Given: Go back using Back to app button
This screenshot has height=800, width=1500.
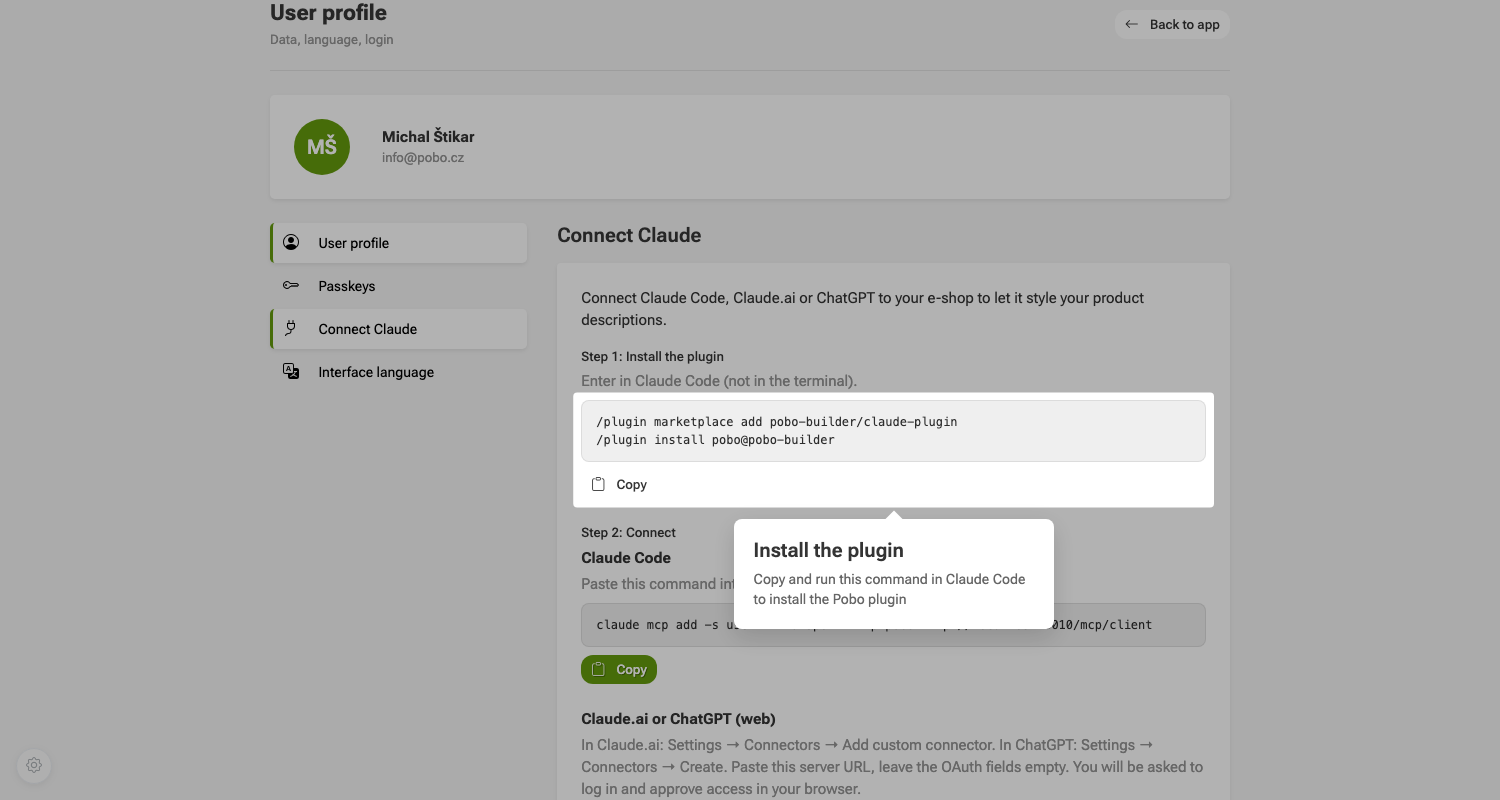Looking at the screenshot, I should point(1172,24).
